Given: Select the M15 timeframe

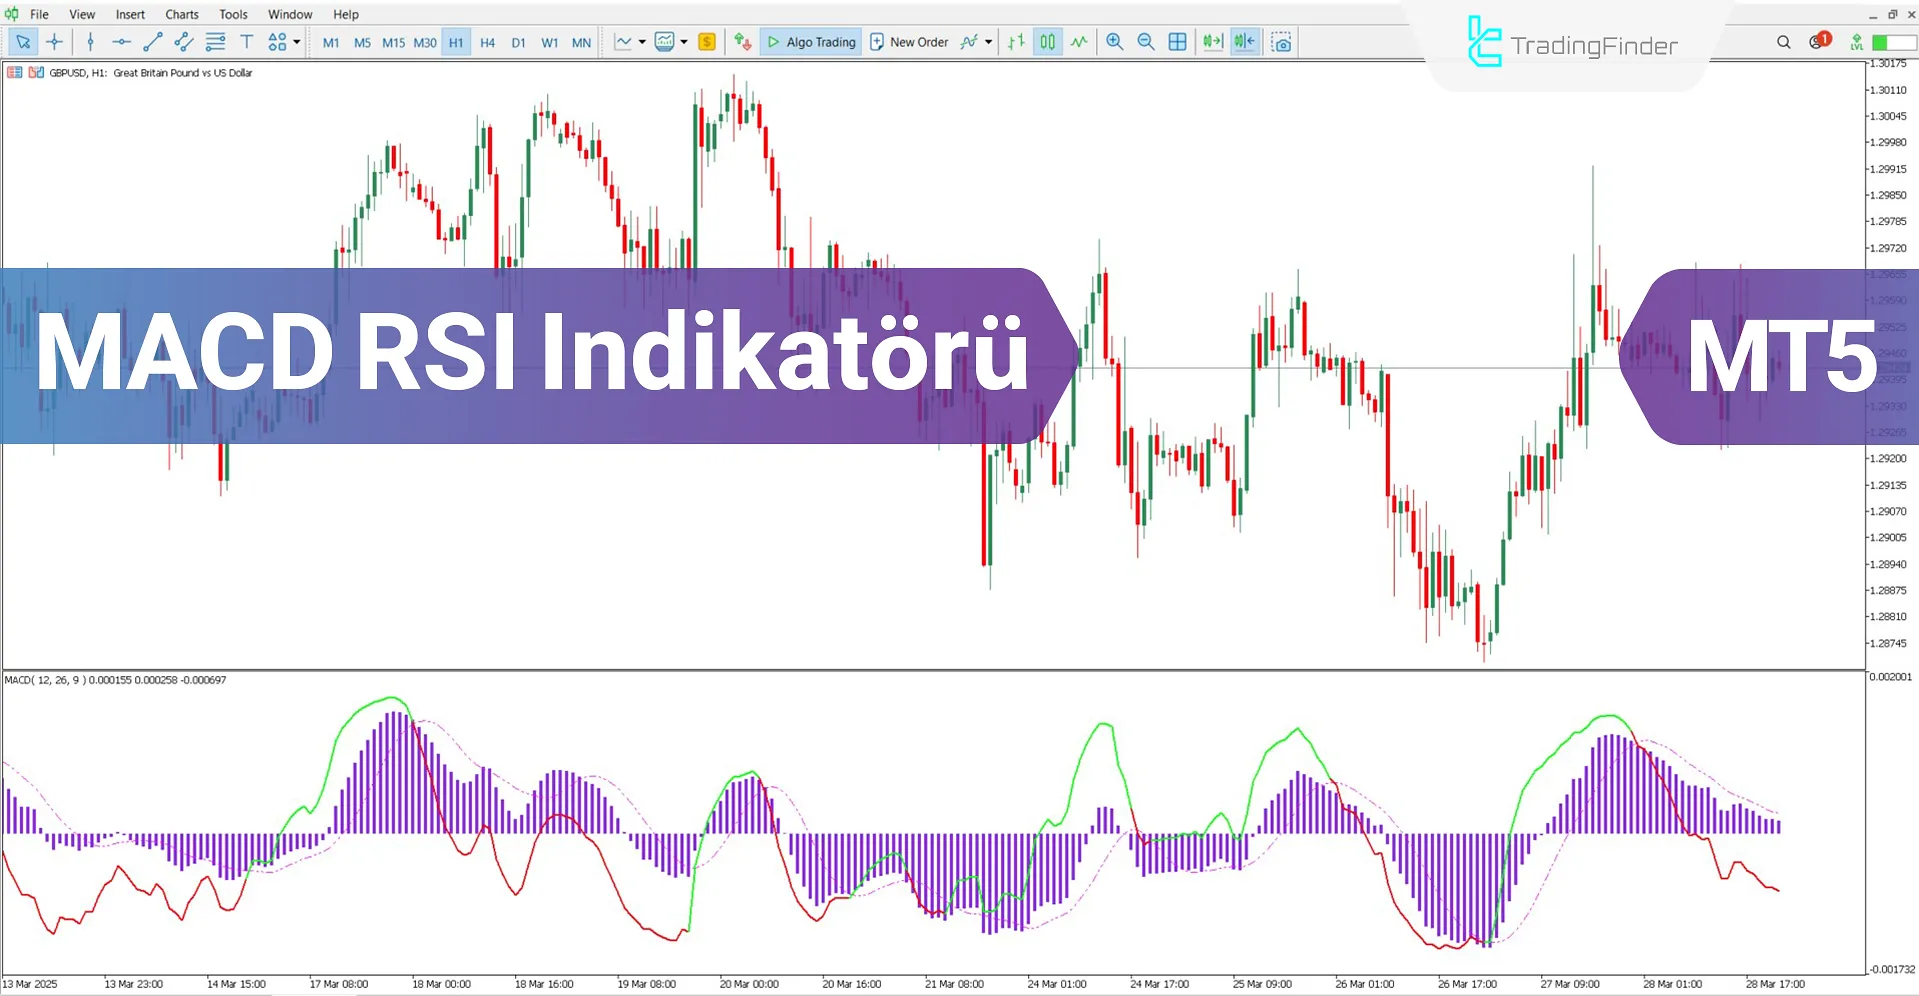Looking at the screenshot, I should [393, 41].
